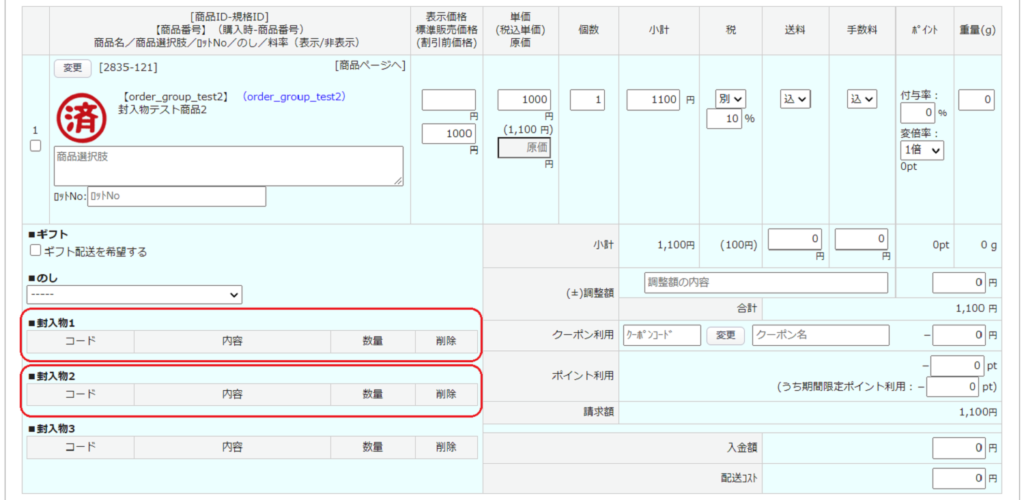Open the のし selection dropdown
Screen dimensions: 1024x500
(x=134, y=295)
